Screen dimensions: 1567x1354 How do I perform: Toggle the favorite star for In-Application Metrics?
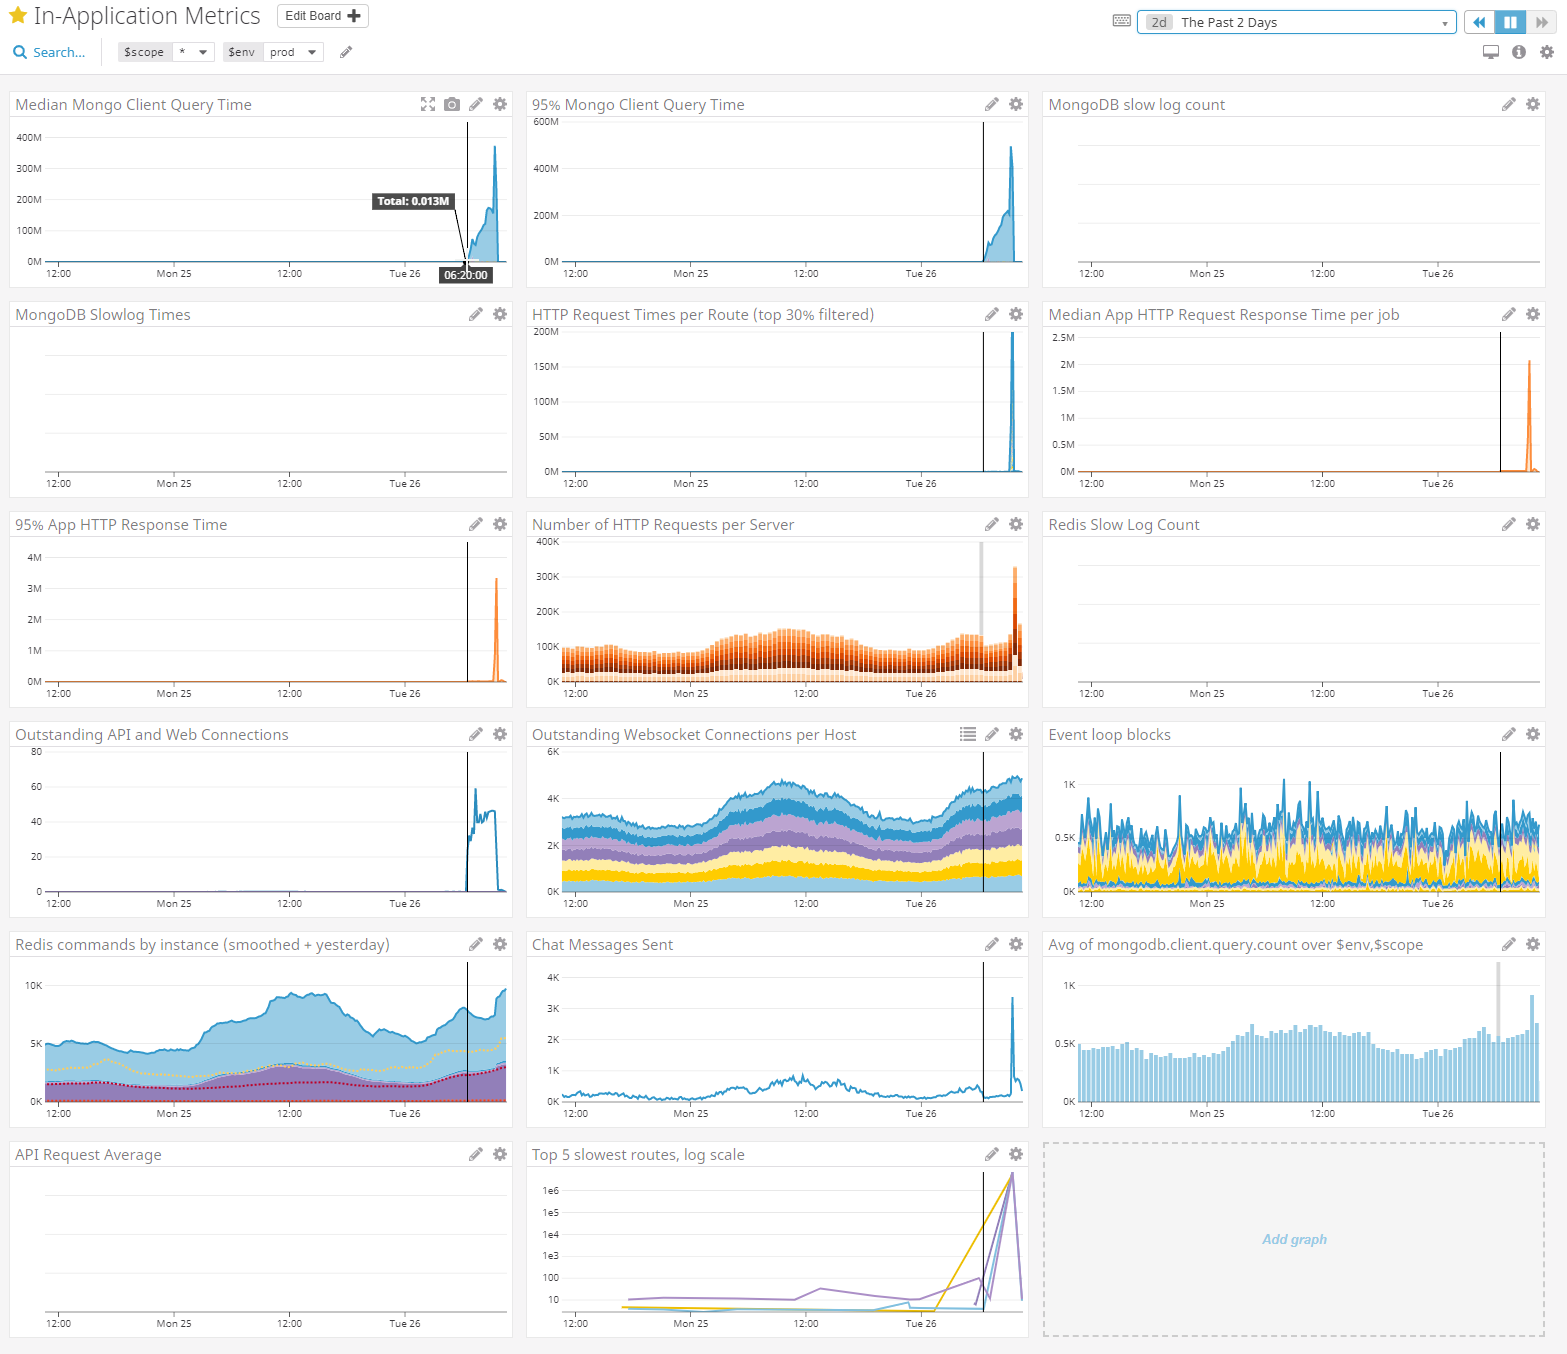click(x=17, y=16)
